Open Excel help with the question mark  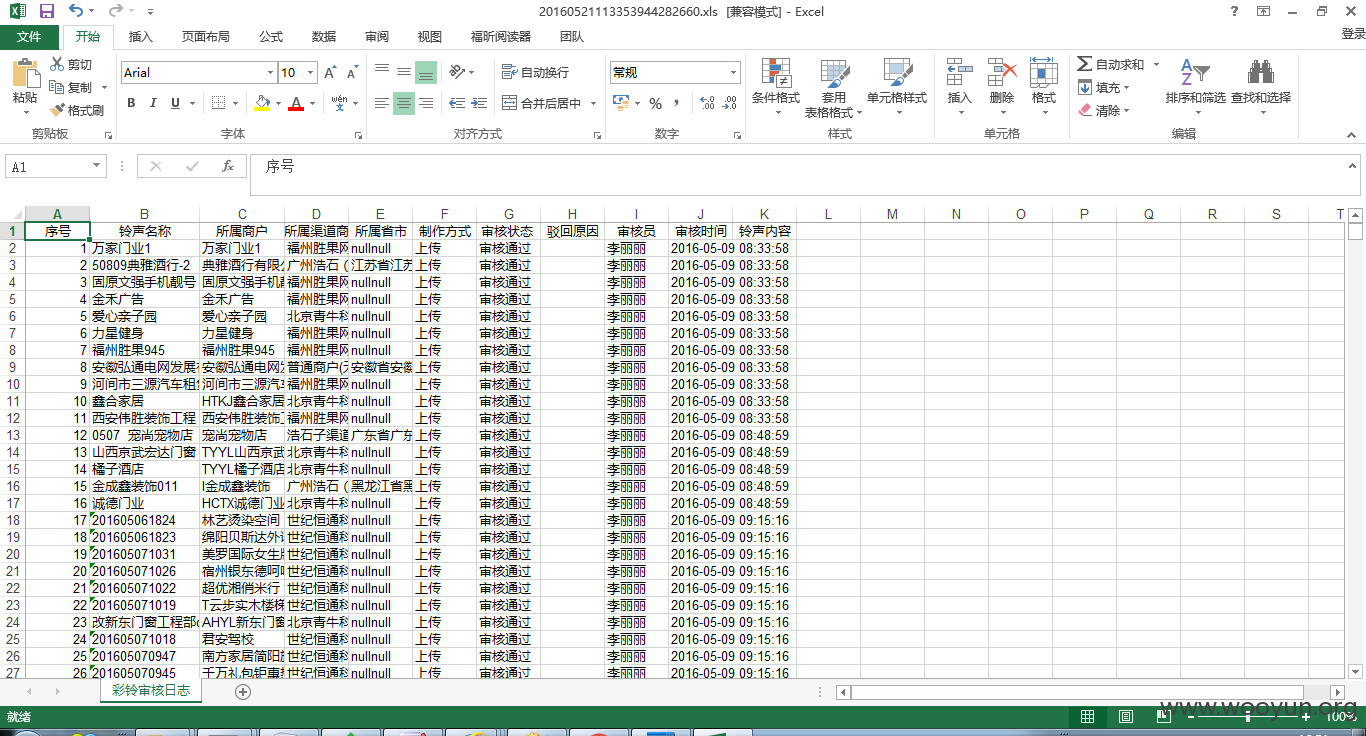click(x=1234, y=11)
